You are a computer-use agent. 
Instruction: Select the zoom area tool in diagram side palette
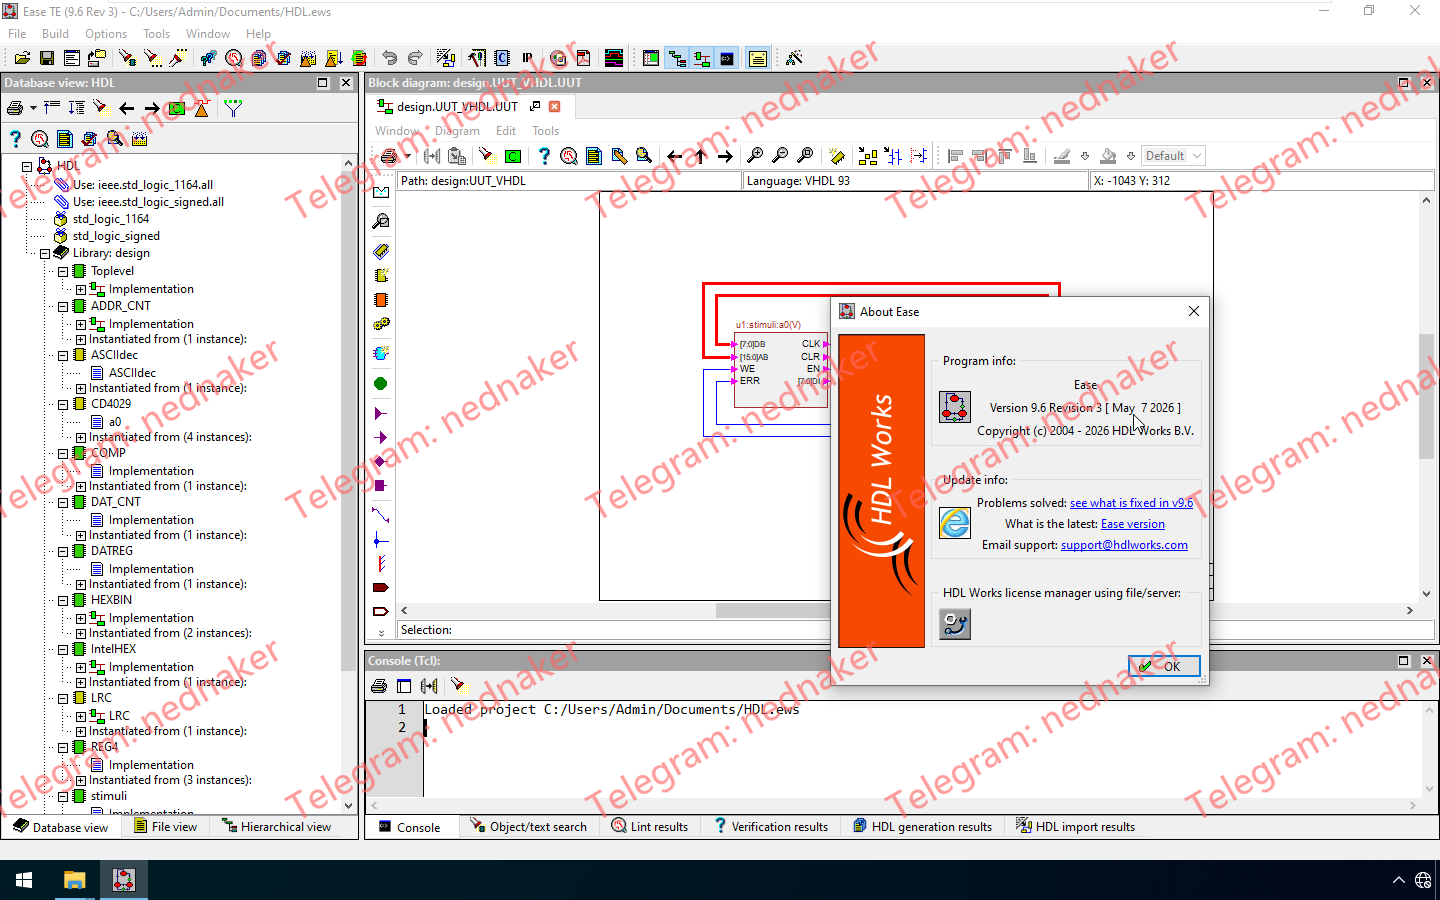(381, 221)
